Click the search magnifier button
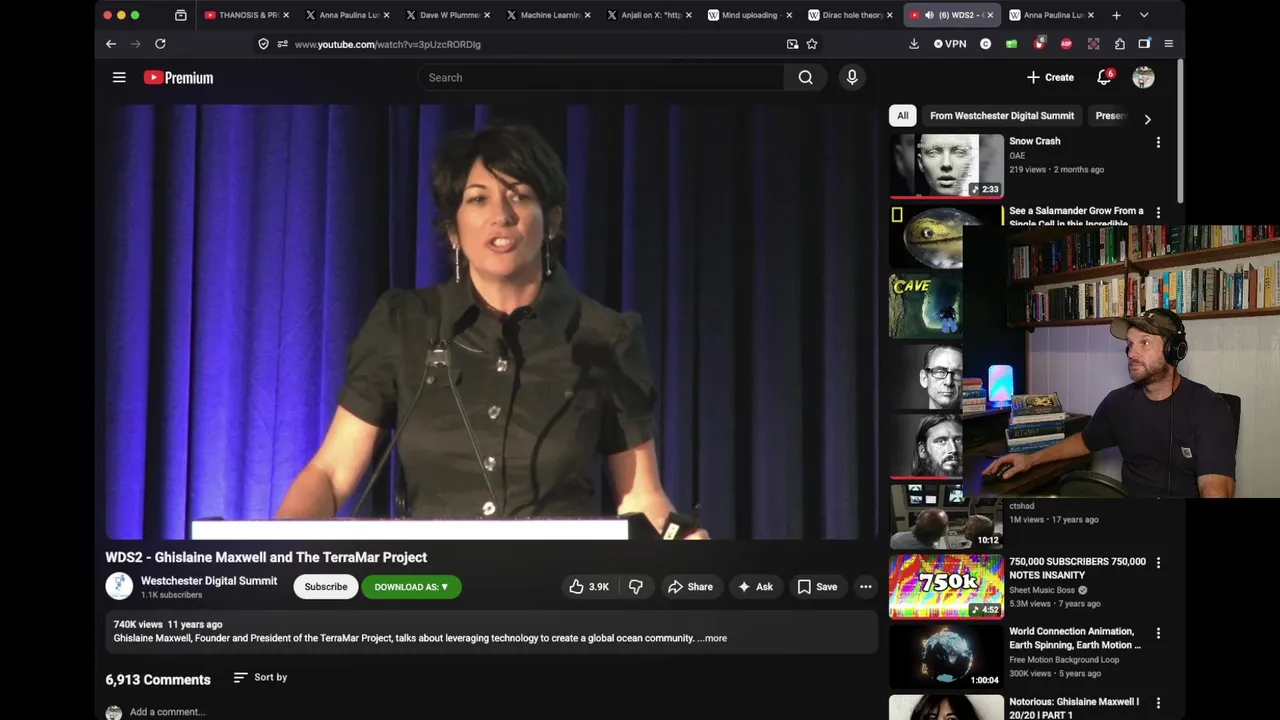The image size is (1280, 720). click(805, 77)
